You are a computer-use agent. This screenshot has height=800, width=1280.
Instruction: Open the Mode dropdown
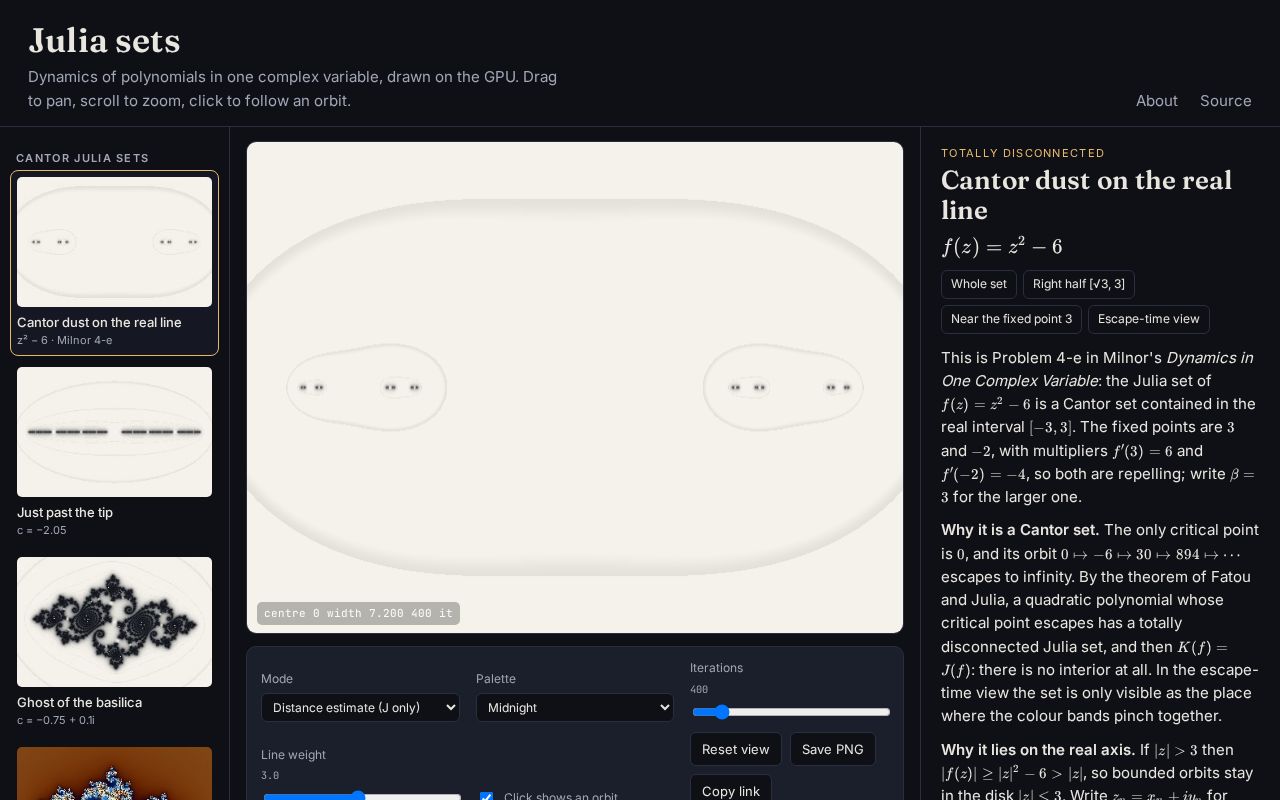[x=360, y=707]
